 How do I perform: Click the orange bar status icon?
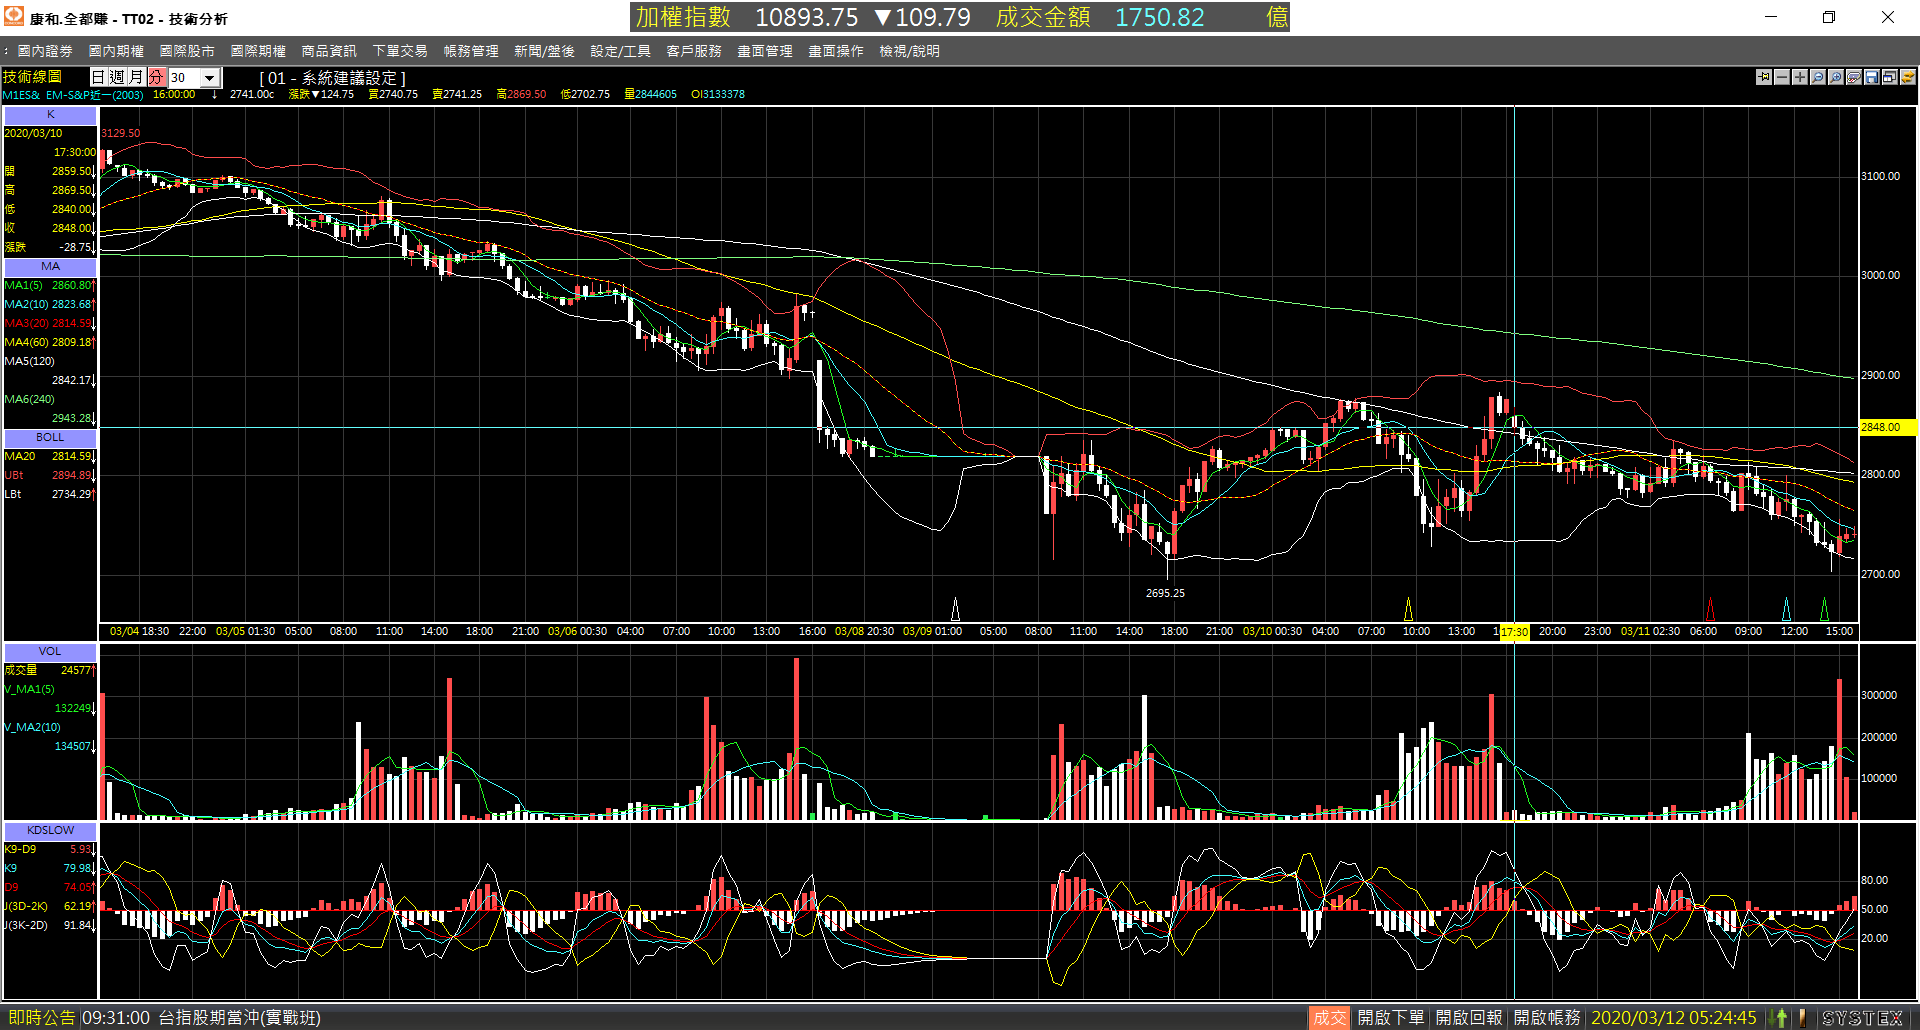[1802, 1018]
